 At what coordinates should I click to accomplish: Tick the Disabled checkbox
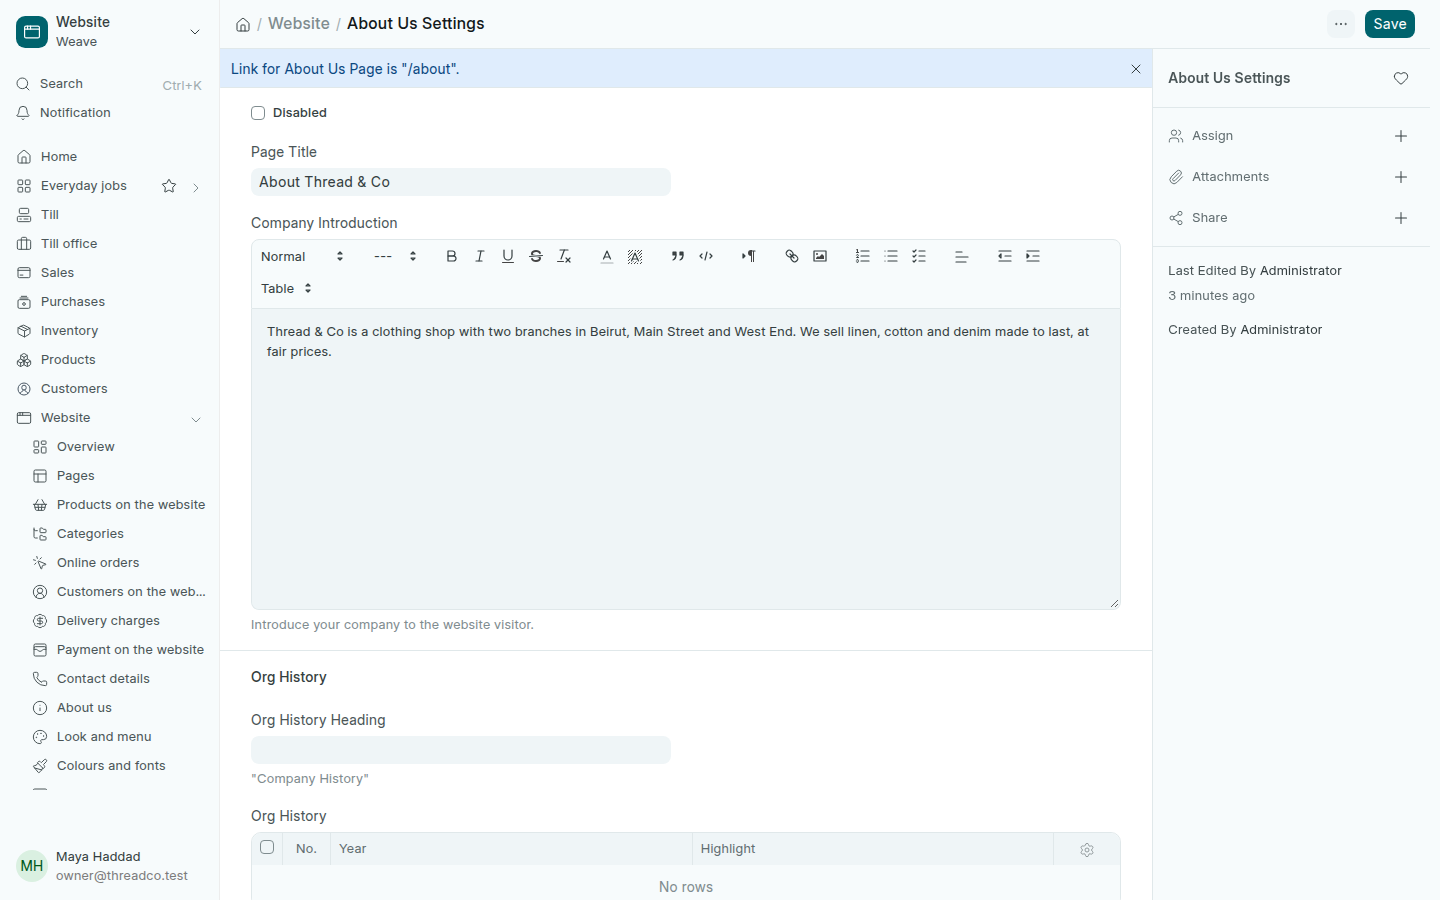258,113
